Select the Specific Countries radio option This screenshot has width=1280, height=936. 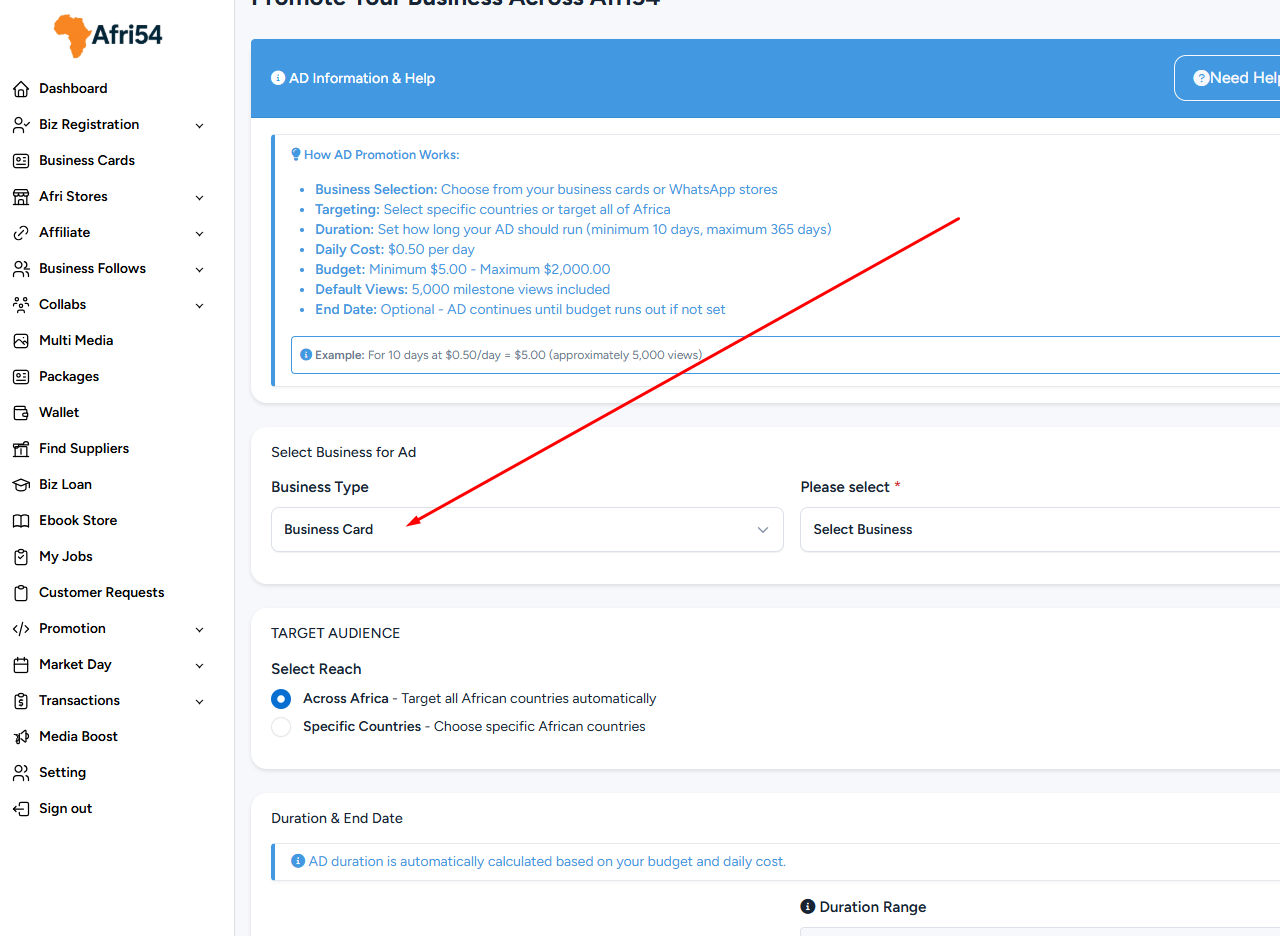tap(281, 727)
